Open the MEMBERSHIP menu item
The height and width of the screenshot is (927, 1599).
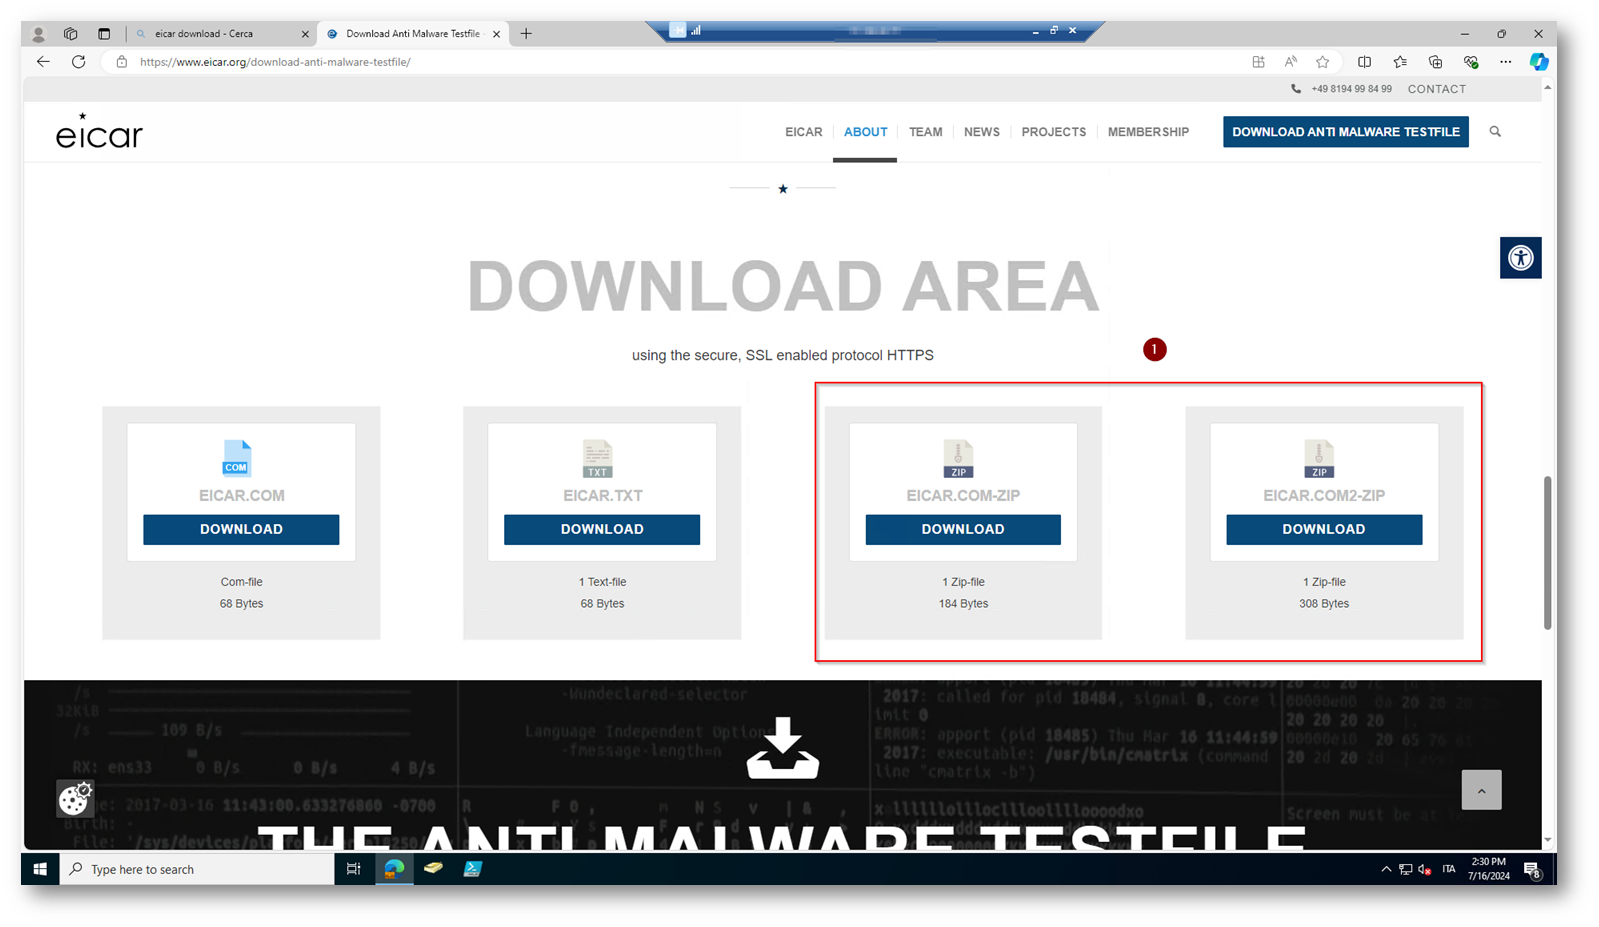point(1148,132)
